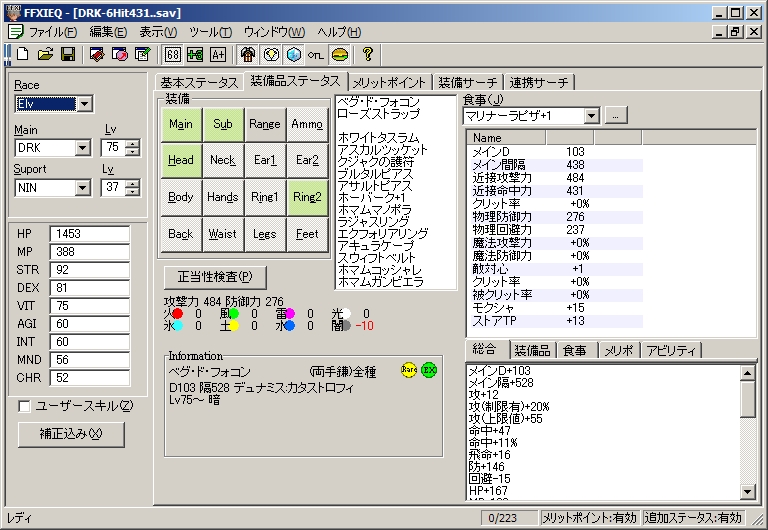Decrease Suport level 37 spinner down arrow
768x530 pixels.
[132, 192]
